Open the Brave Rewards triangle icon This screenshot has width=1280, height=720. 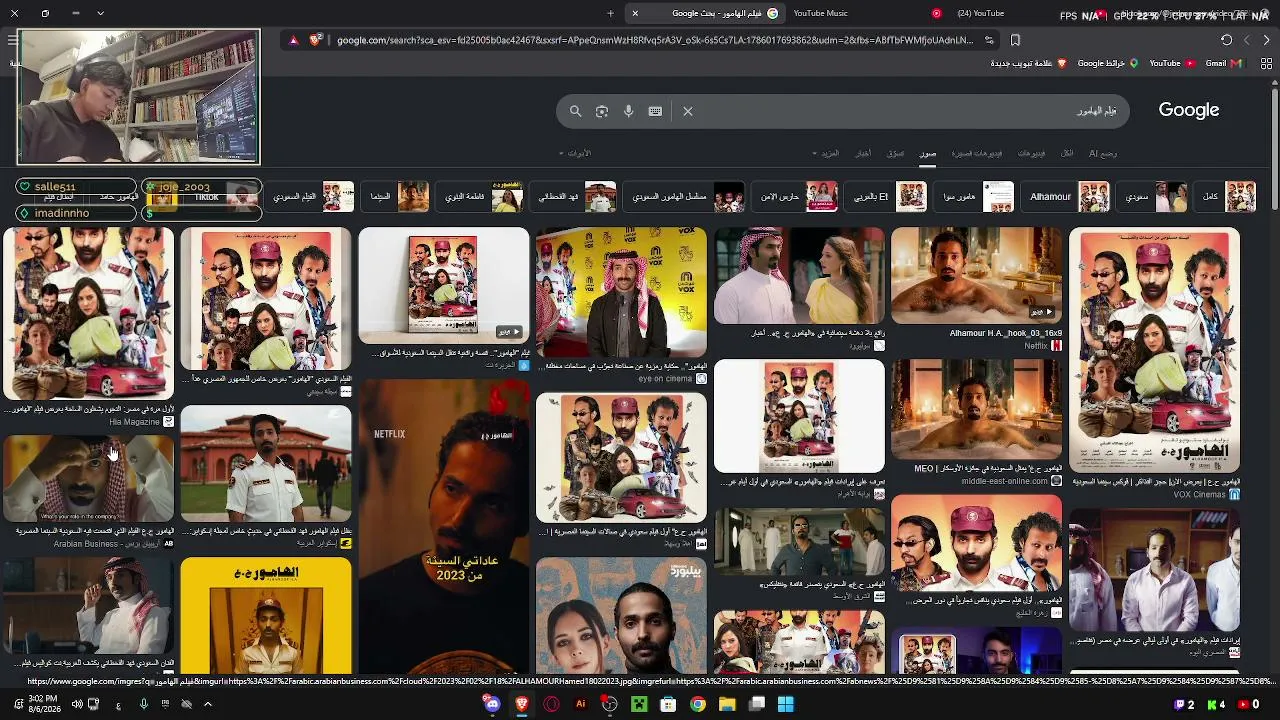pos(293,40)
